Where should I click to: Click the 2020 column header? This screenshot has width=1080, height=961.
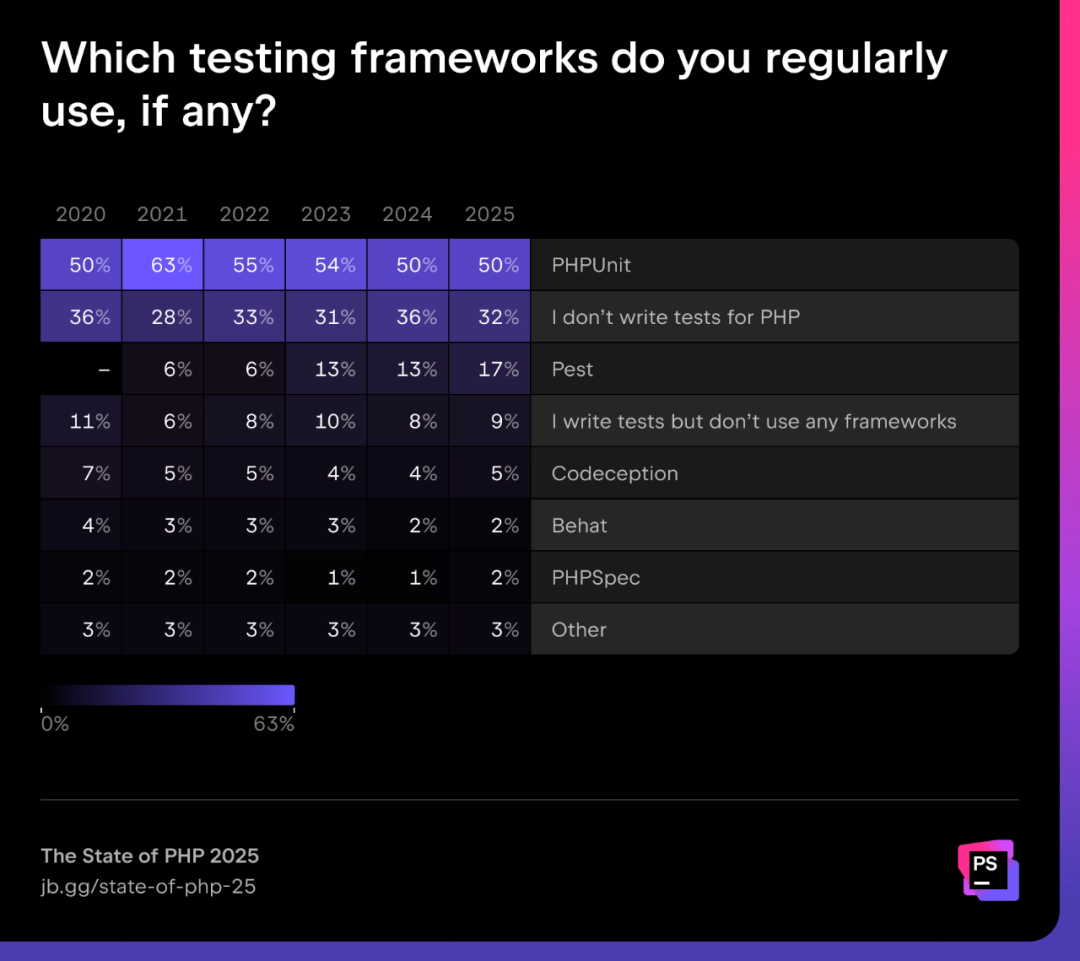click(x=81, y=214)
